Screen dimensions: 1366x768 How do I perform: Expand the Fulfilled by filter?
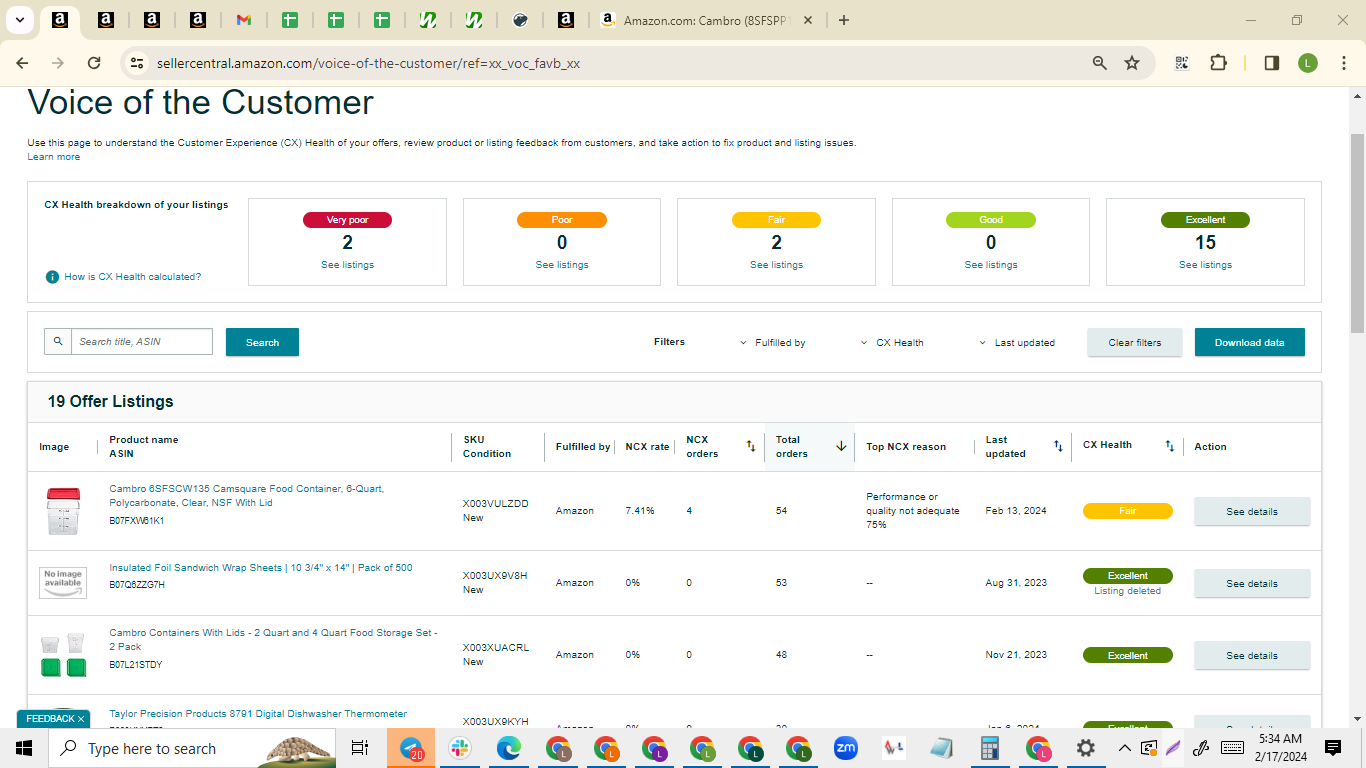pyautogui.click(x=773, y=343)
